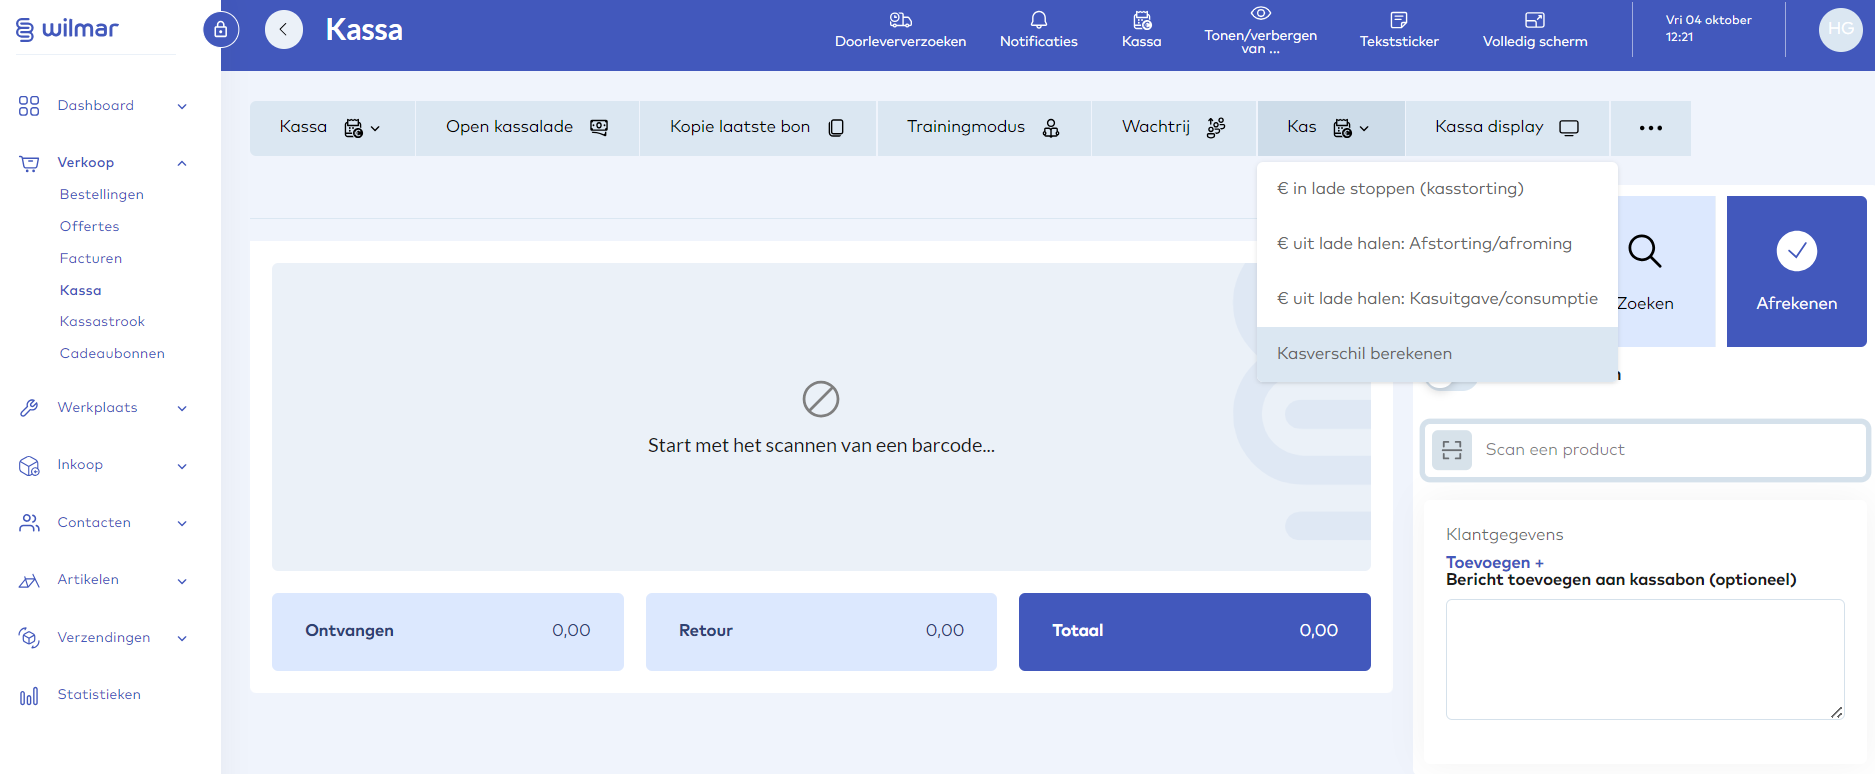Open the Notificaties bell
Screen dimensions: 1875x774
(1038, 30)
